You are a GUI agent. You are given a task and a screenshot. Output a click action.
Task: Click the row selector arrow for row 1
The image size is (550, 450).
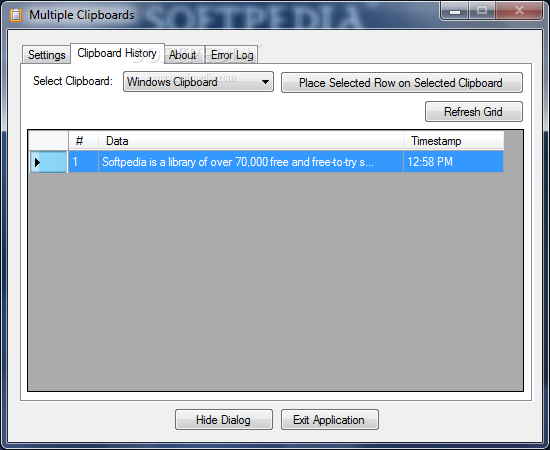tap(48, 162)
